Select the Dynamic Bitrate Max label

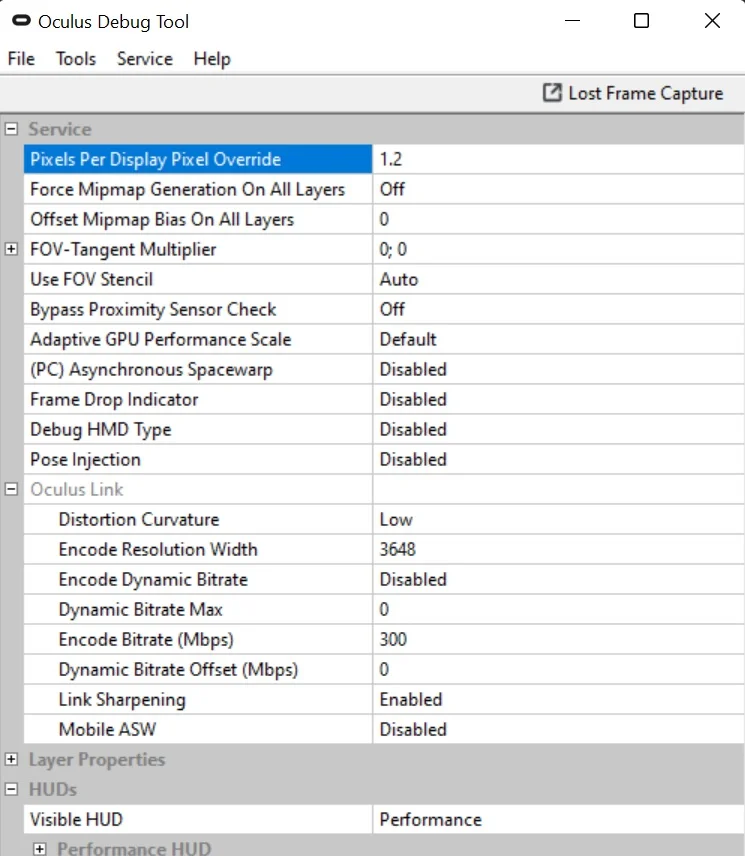141,610
